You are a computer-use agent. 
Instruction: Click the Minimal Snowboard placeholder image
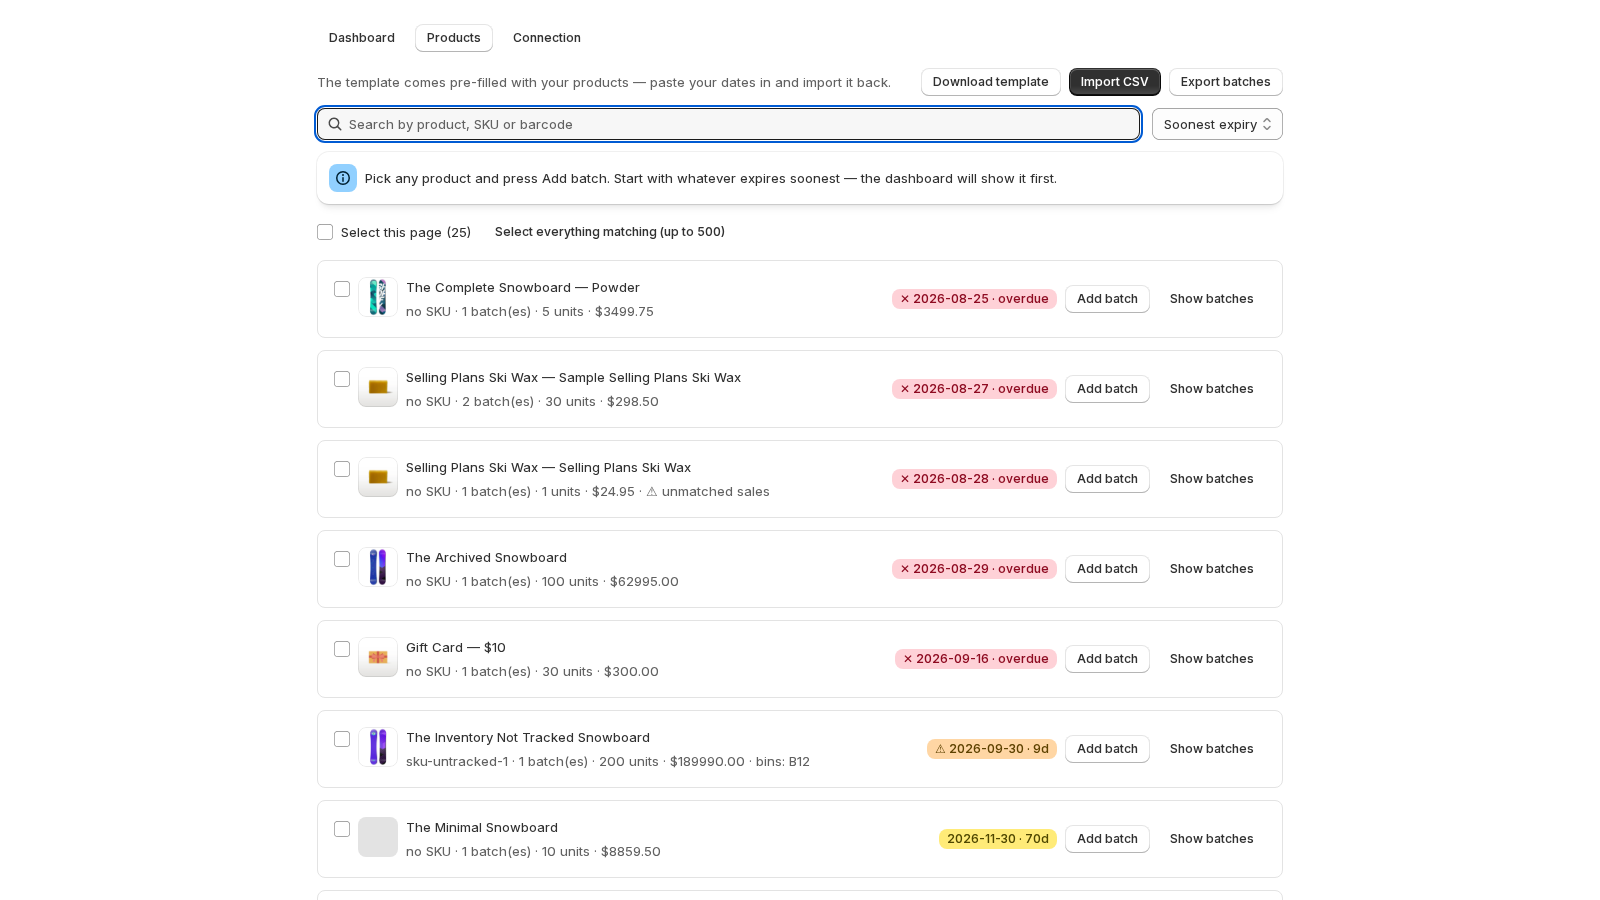(378, 837)
